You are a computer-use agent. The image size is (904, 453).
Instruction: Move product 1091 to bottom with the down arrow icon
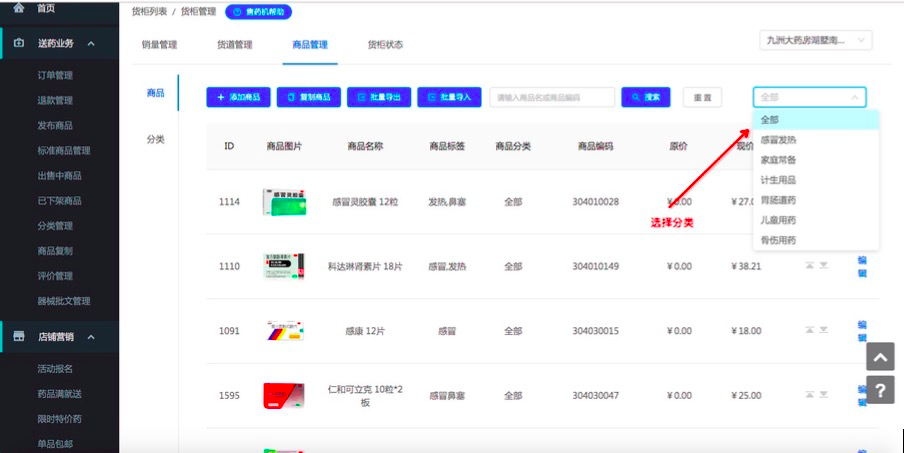824,330
